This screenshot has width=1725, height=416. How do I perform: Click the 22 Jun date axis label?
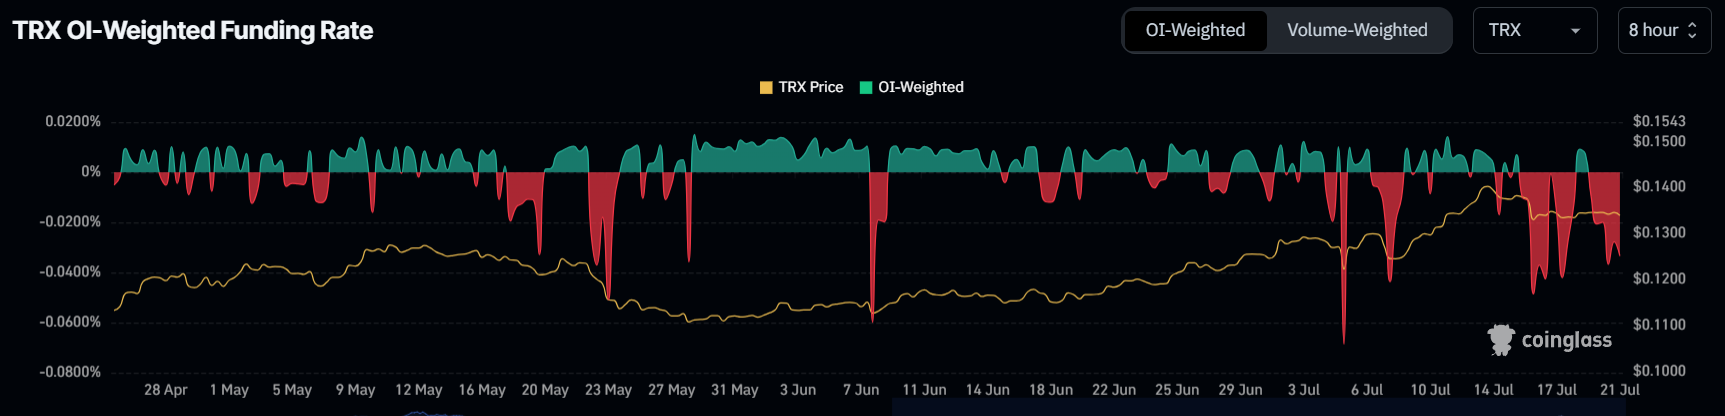click(x=1114, y=390)
